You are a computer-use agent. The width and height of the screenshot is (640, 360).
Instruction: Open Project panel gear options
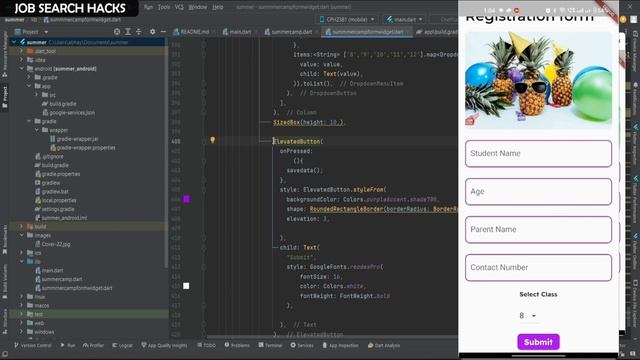tap(152, 31)
